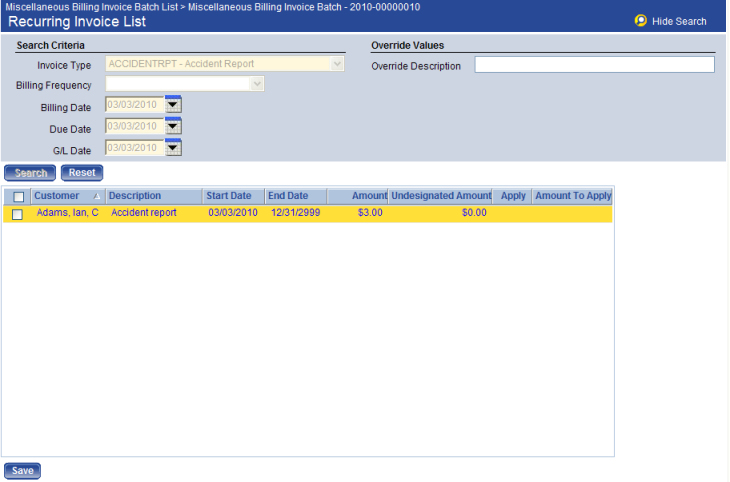Viewport: 730px width, 482px height.
Task: Select the Accident report description cell
Action: 144,213
